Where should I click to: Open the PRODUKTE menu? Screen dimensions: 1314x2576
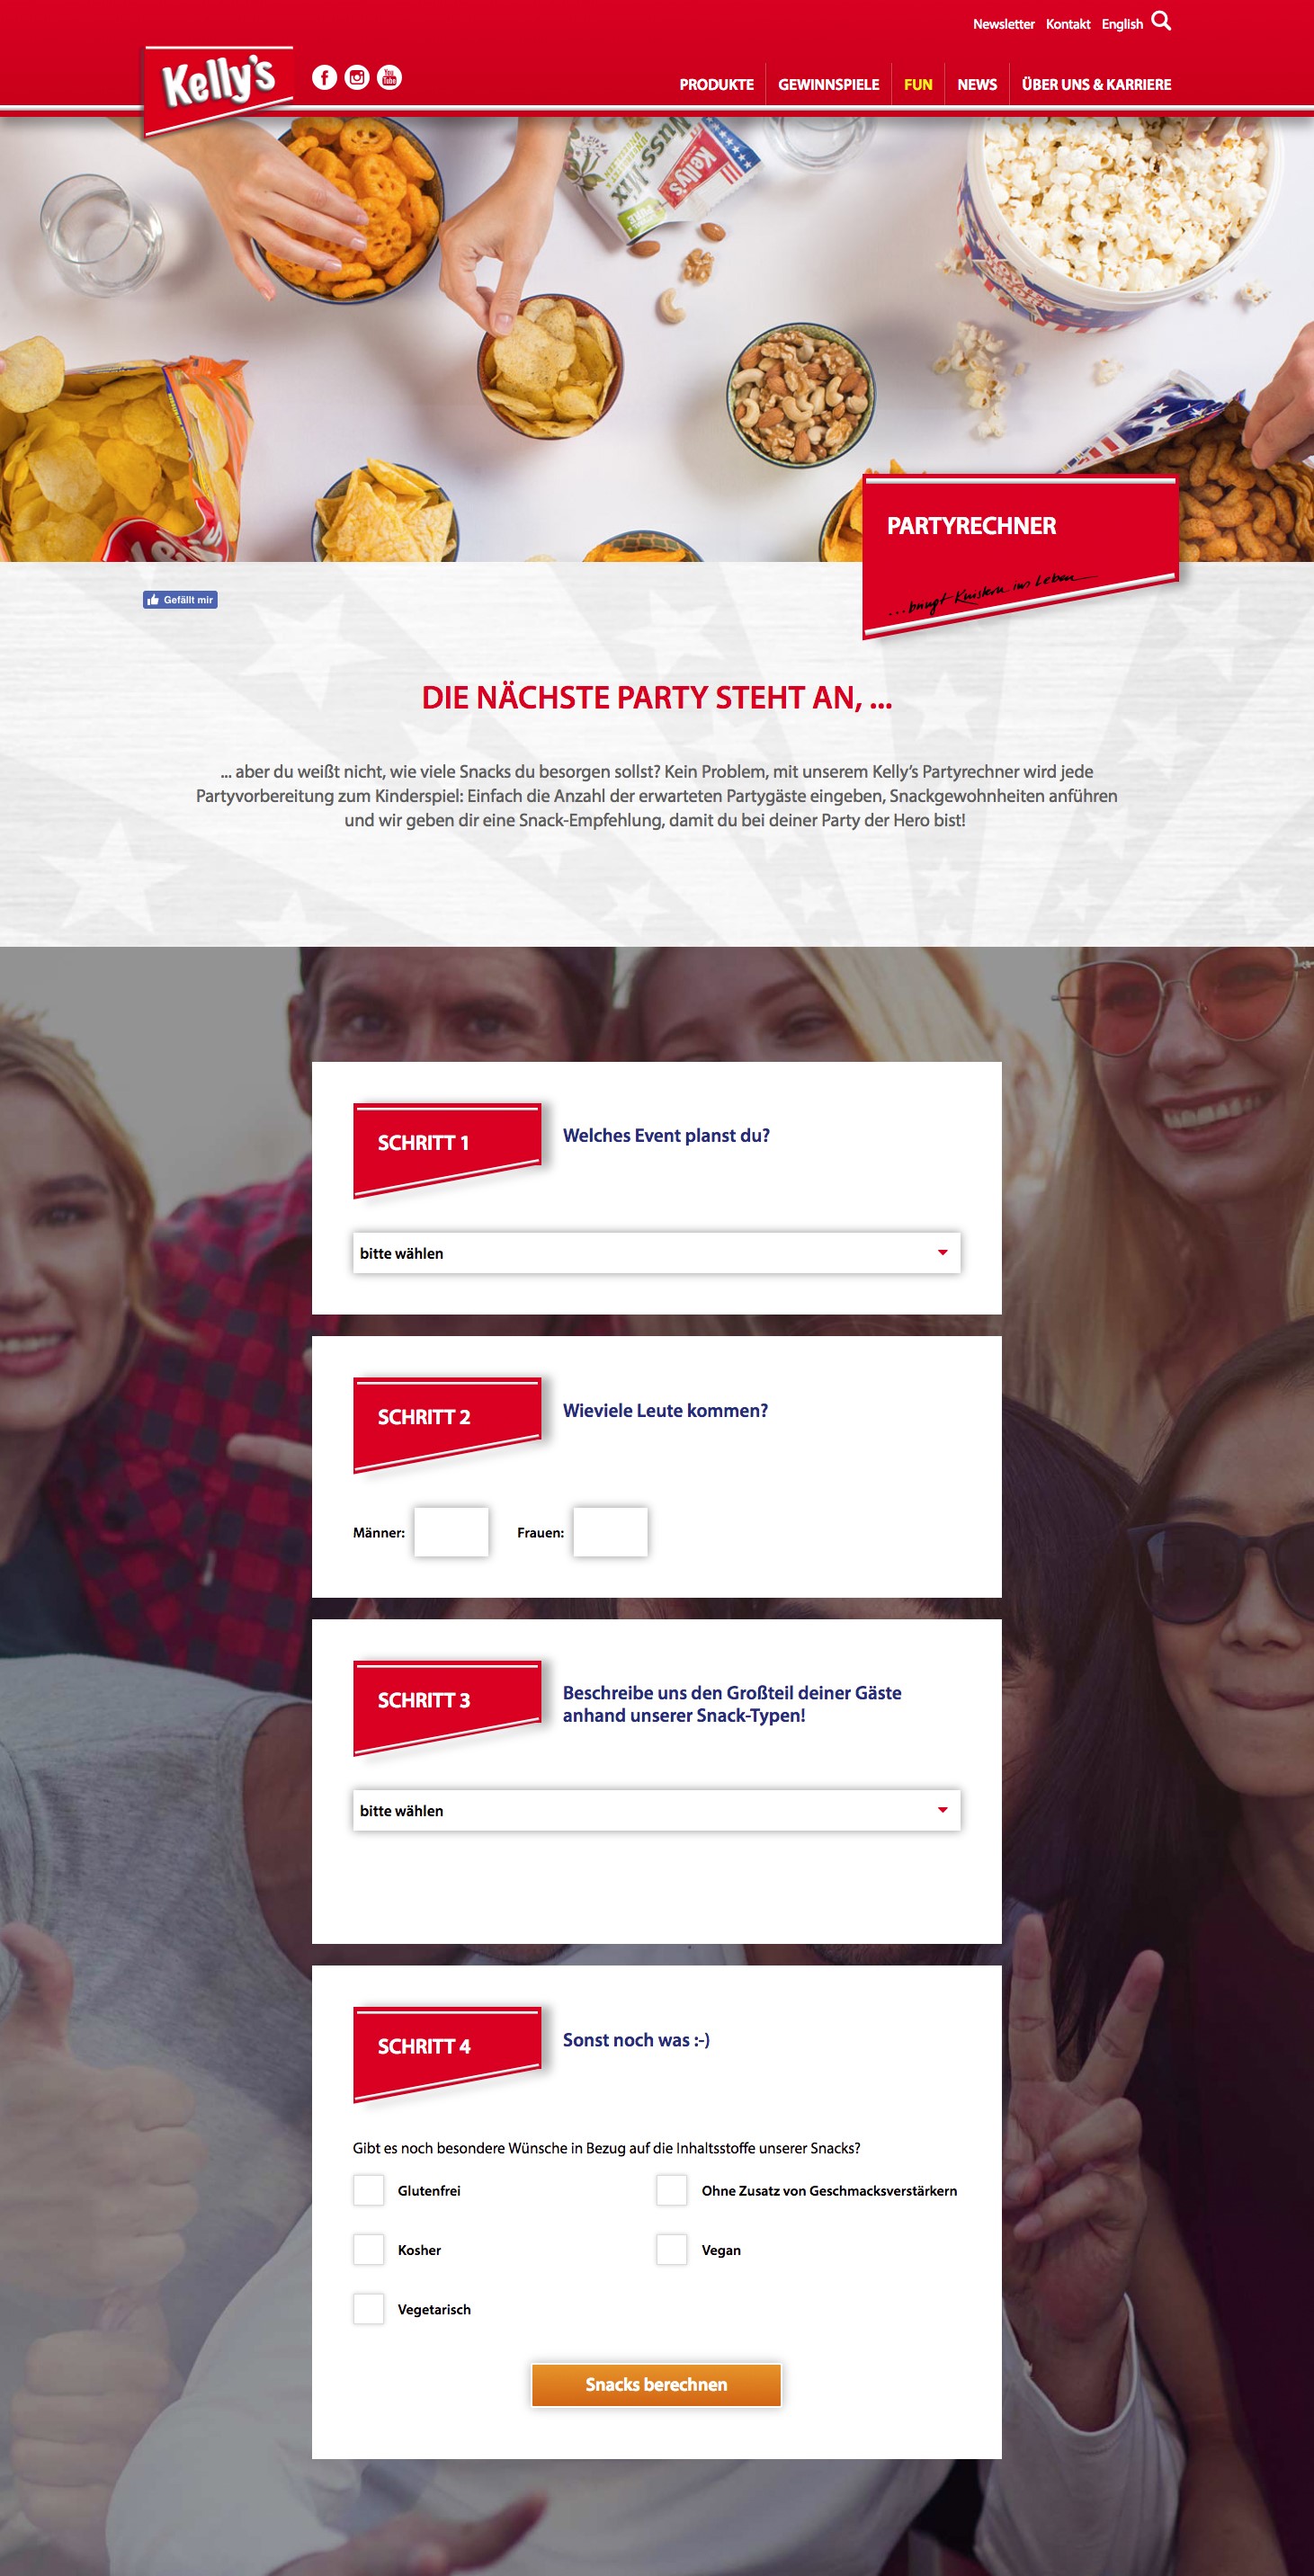point(716,85)
